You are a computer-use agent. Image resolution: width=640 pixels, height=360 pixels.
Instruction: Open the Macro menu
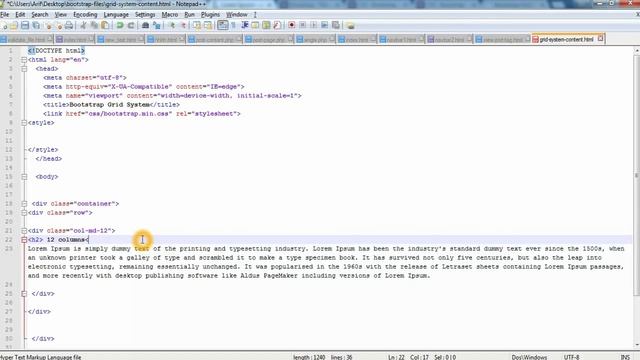pos(169,15)
